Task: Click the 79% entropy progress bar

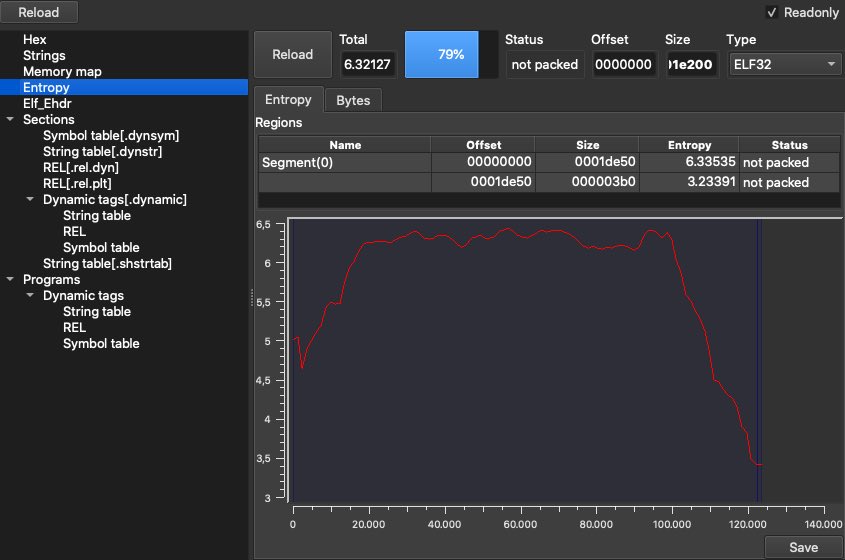Action: [451, 54]
